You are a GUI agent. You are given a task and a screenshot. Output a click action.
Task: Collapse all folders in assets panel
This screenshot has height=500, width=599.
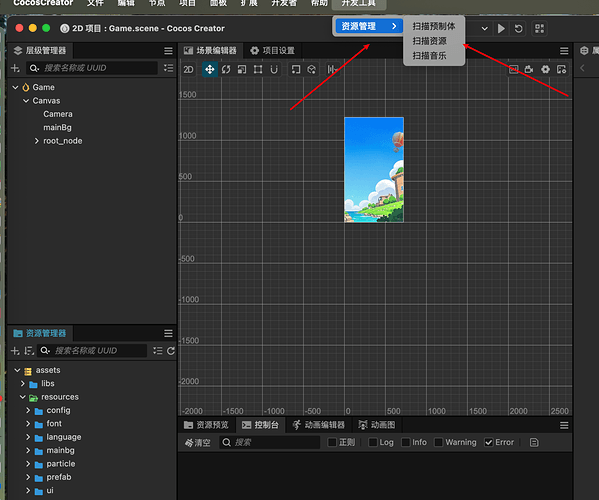pos(158,351)
